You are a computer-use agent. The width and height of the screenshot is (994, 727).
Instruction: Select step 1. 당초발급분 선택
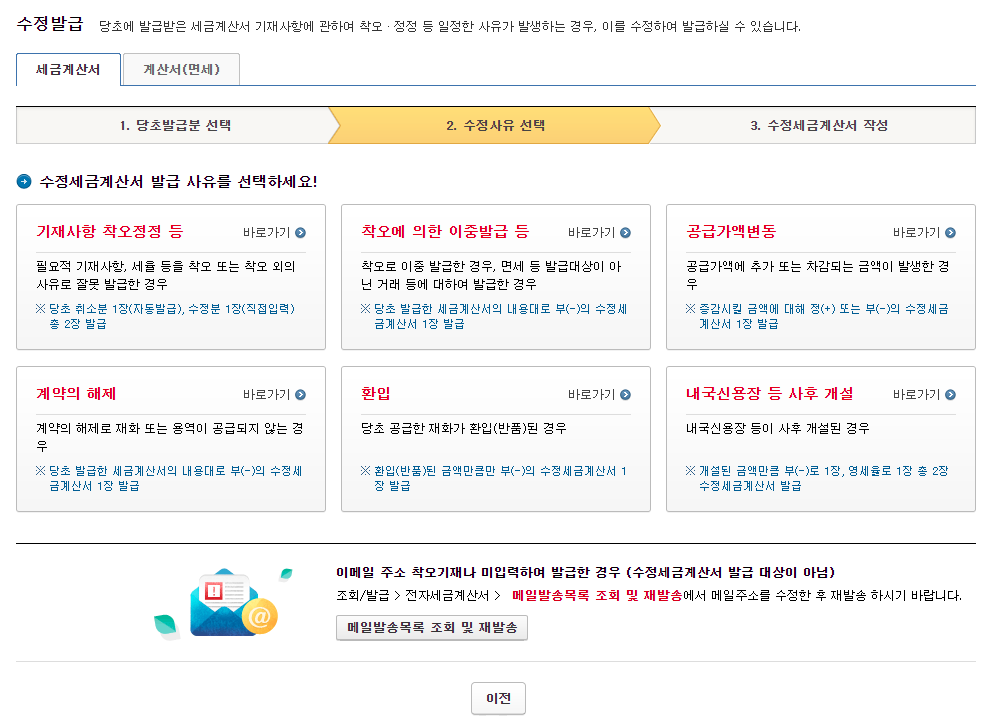coord(176,125)
